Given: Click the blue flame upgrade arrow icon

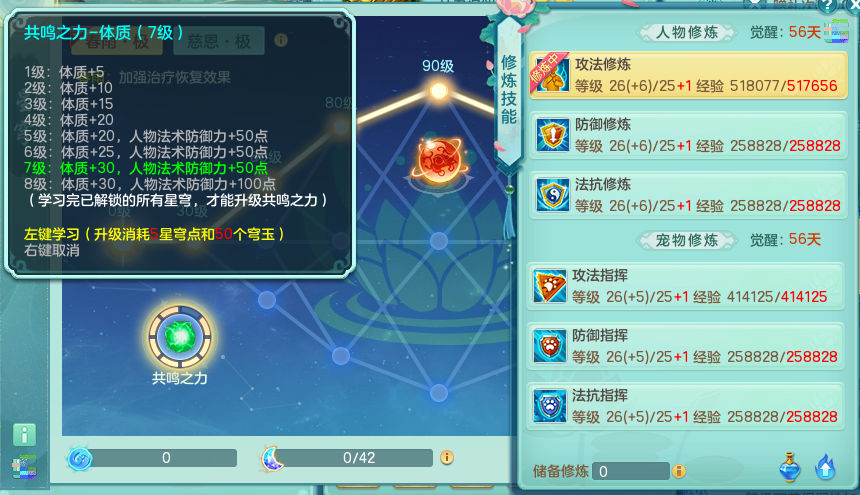Looking at the screenshot, I should click(825, 467).
